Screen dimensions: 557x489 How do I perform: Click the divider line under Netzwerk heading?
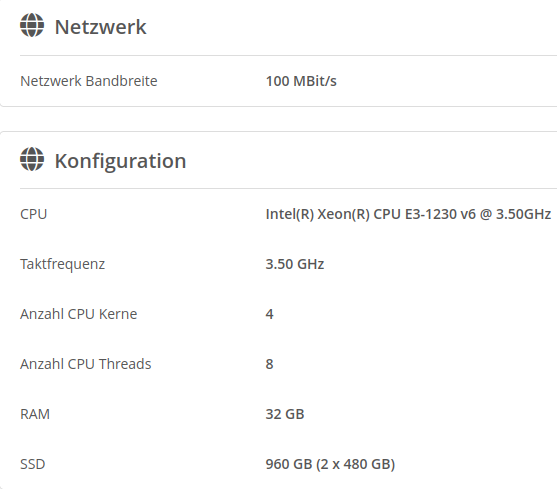(288, 55)
